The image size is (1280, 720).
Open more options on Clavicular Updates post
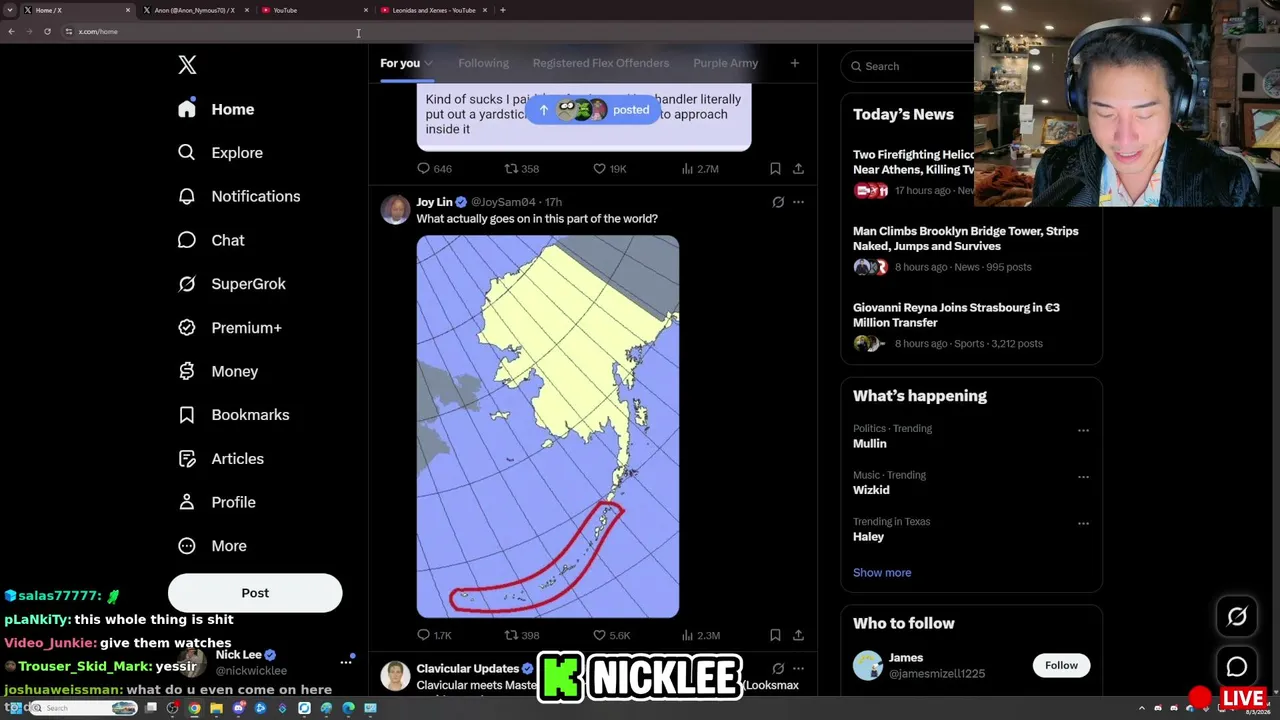point(798,668)
